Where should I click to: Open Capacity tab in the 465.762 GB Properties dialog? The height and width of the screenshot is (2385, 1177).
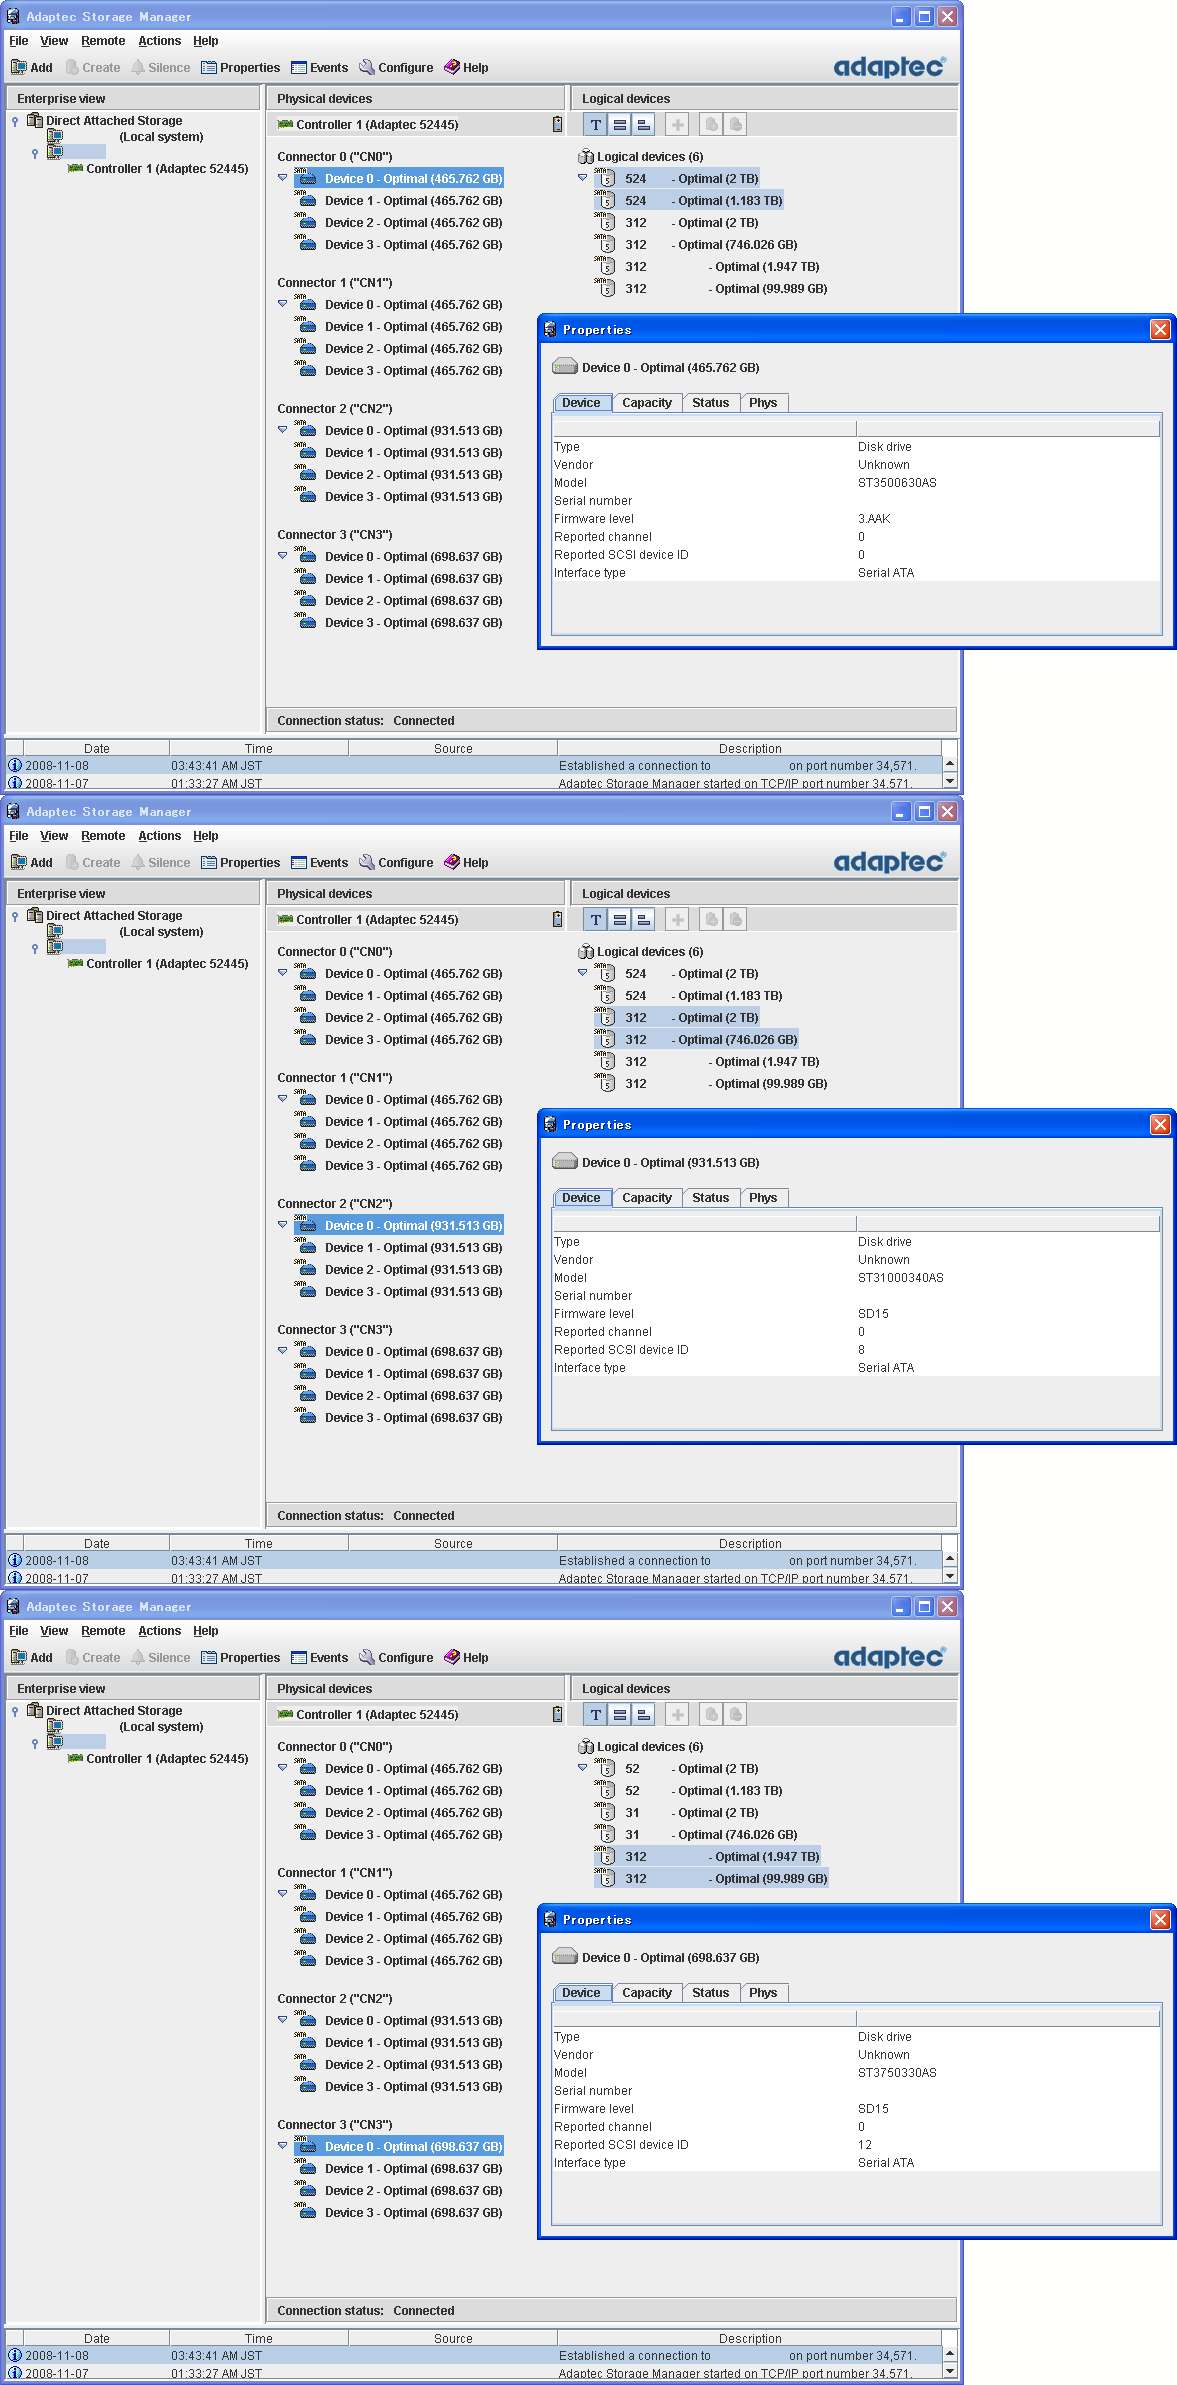click(647, 403)
